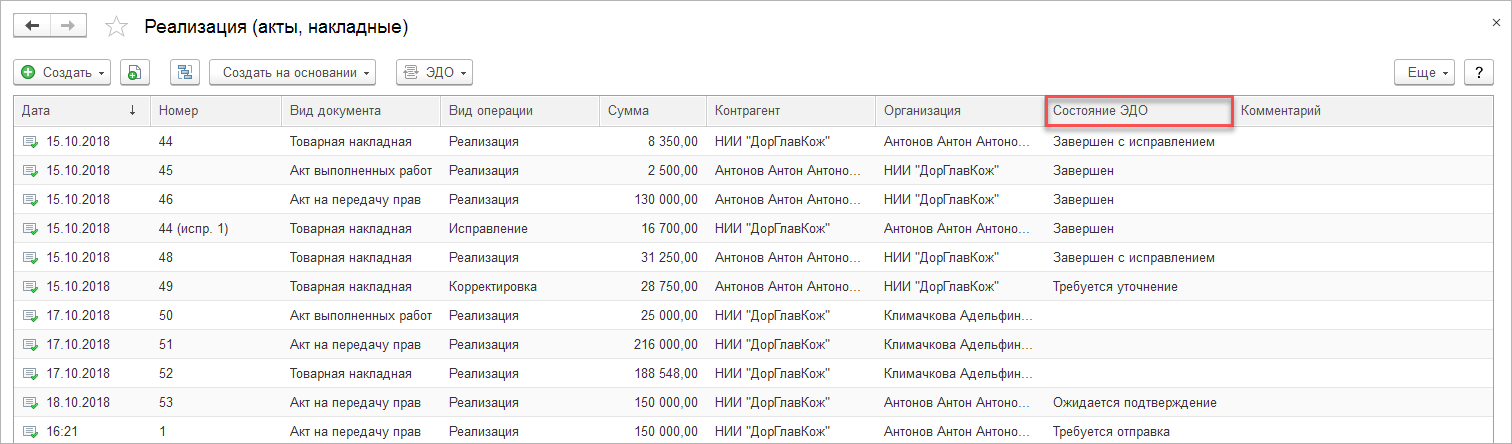Viewport: 1512px width, 444px height.
Task: Select the Требуется уточнение status cell
Action: 1115,287
